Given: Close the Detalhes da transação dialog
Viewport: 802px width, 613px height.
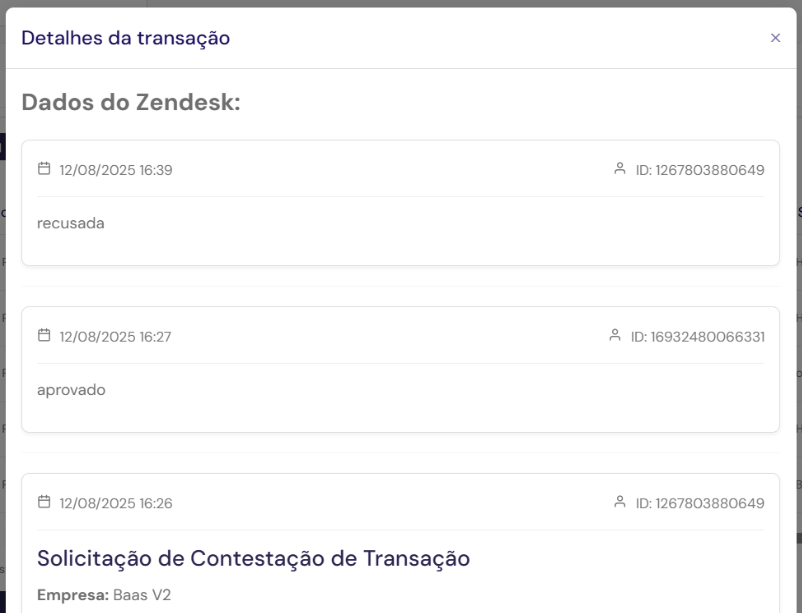Looking at the screenshot, I should (x=775, y=38).
